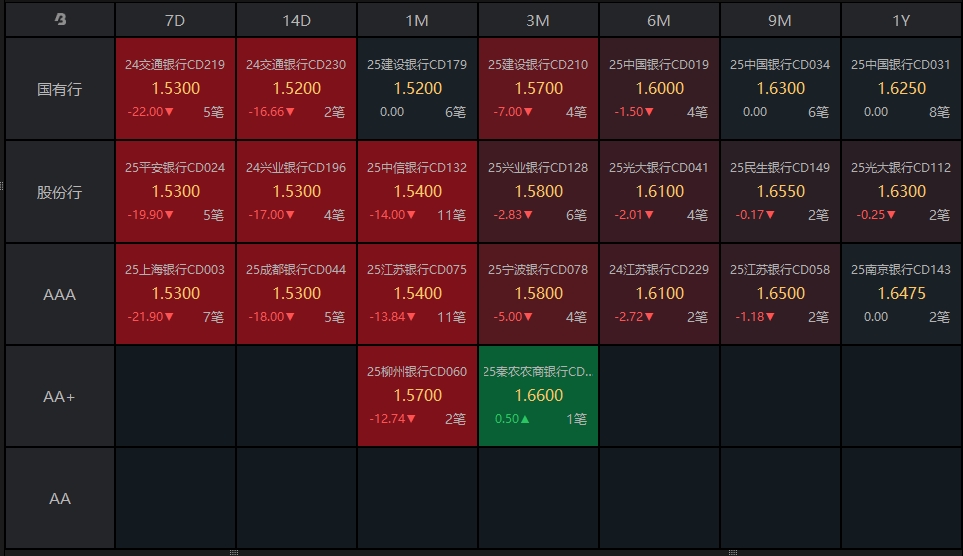Open the 25南京银行CD143 cell
The image size is (963, 556).
pyautogui.click(x=901, y=294)
